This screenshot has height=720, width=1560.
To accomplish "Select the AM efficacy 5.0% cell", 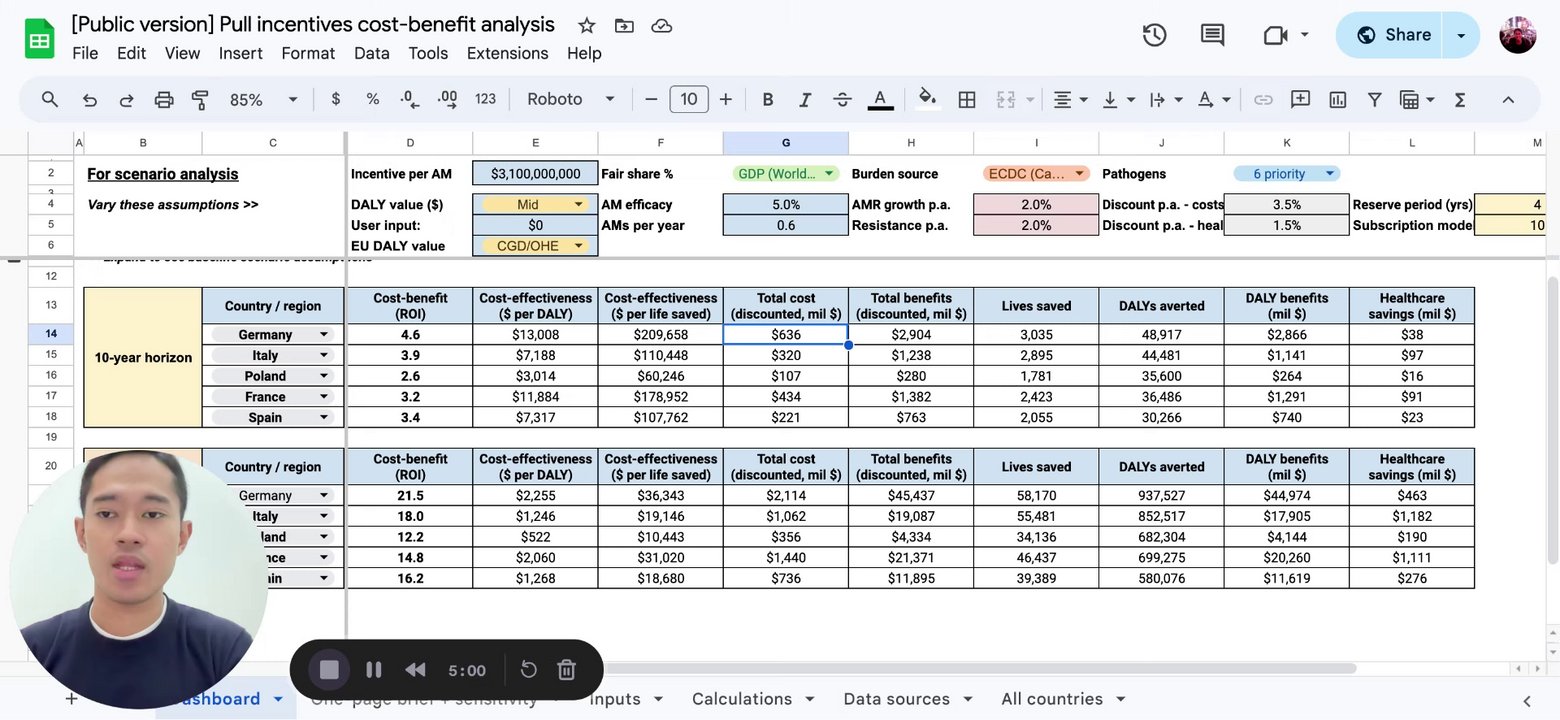I will [786, 205].
